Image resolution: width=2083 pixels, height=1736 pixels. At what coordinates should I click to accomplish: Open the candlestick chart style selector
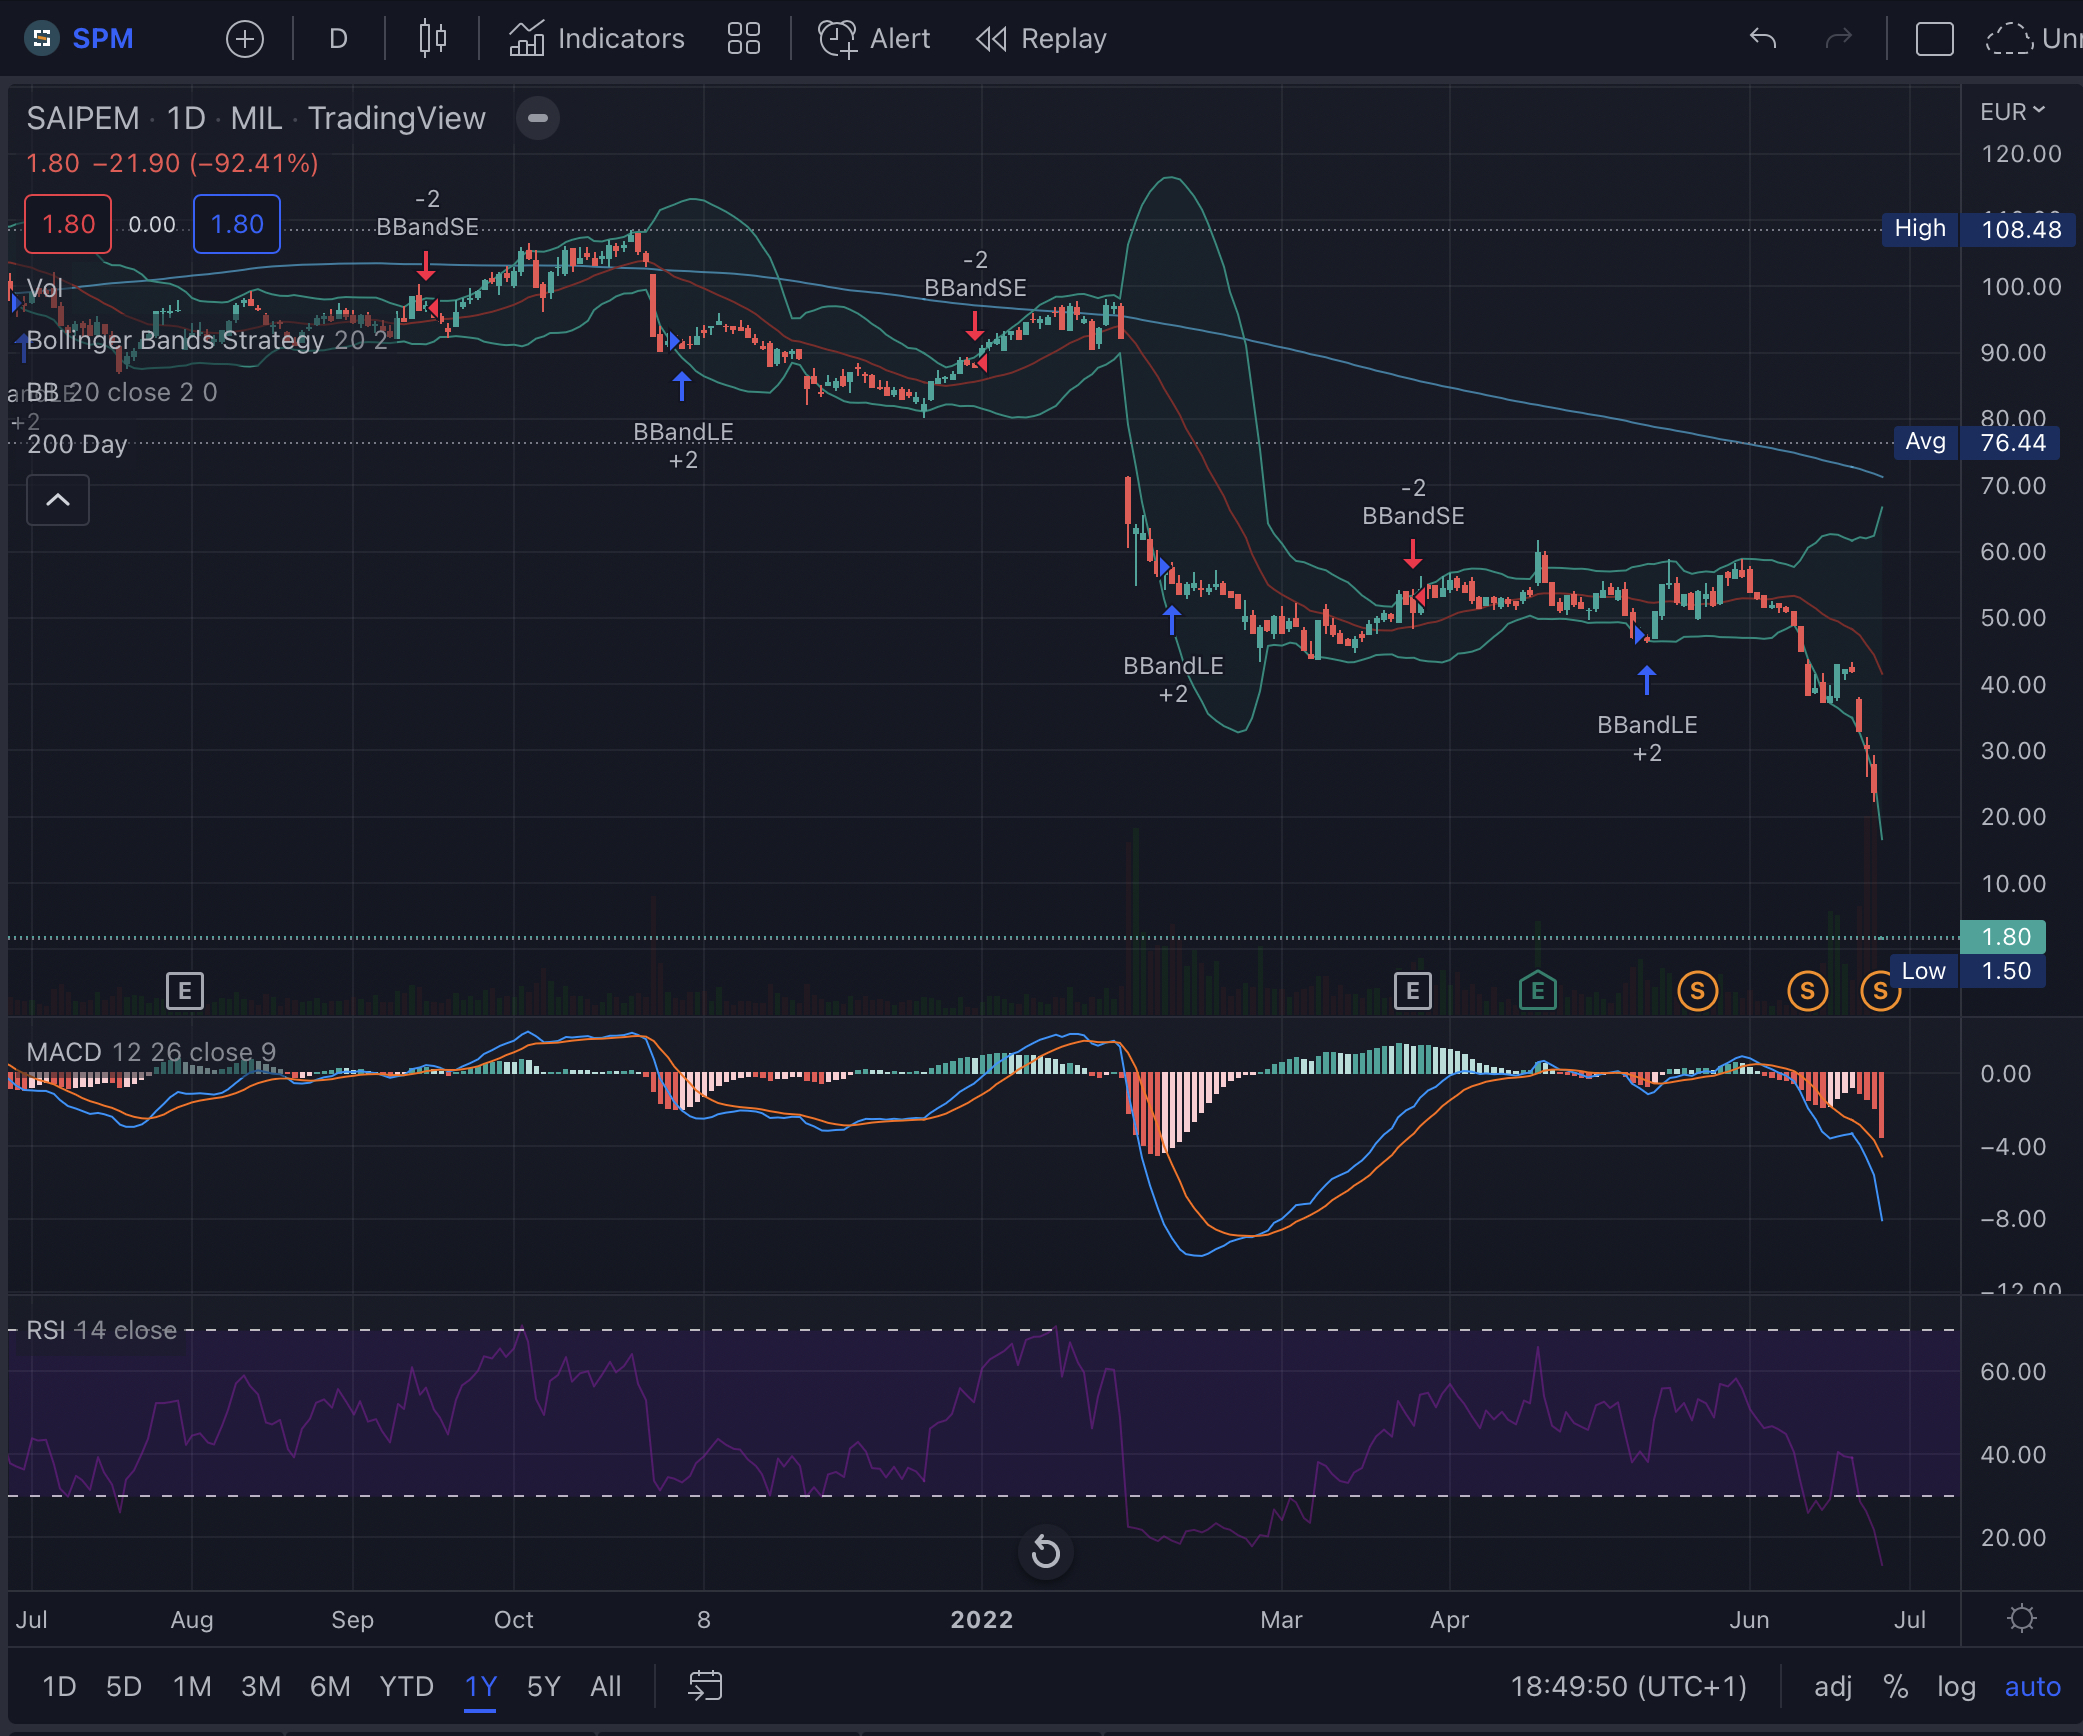click(432, 39)
